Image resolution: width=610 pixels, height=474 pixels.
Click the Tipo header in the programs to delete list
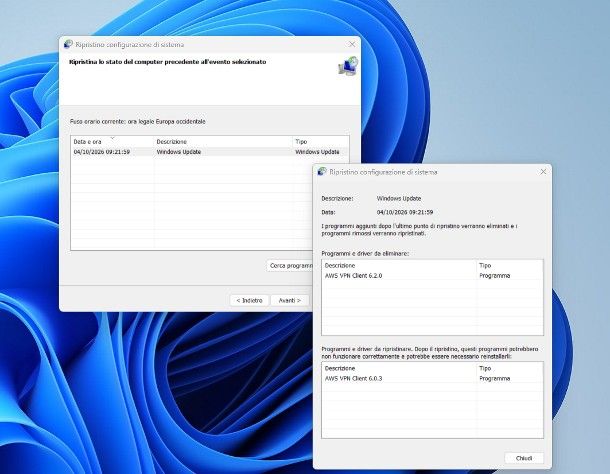click(509, 265)
